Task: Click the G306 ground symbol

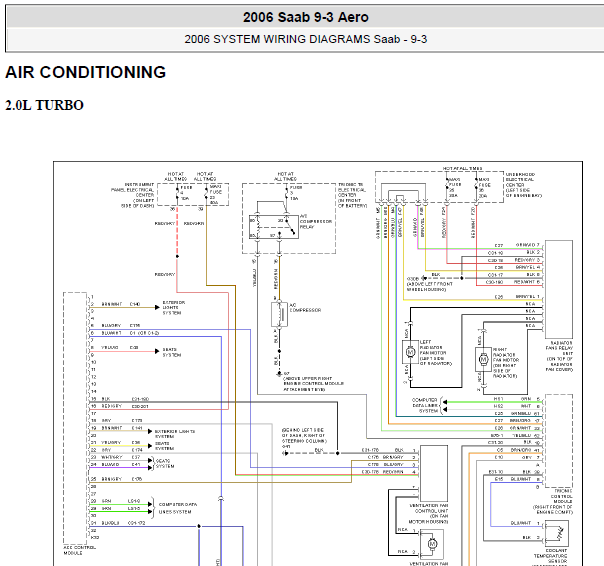Action: pos(424,278)
